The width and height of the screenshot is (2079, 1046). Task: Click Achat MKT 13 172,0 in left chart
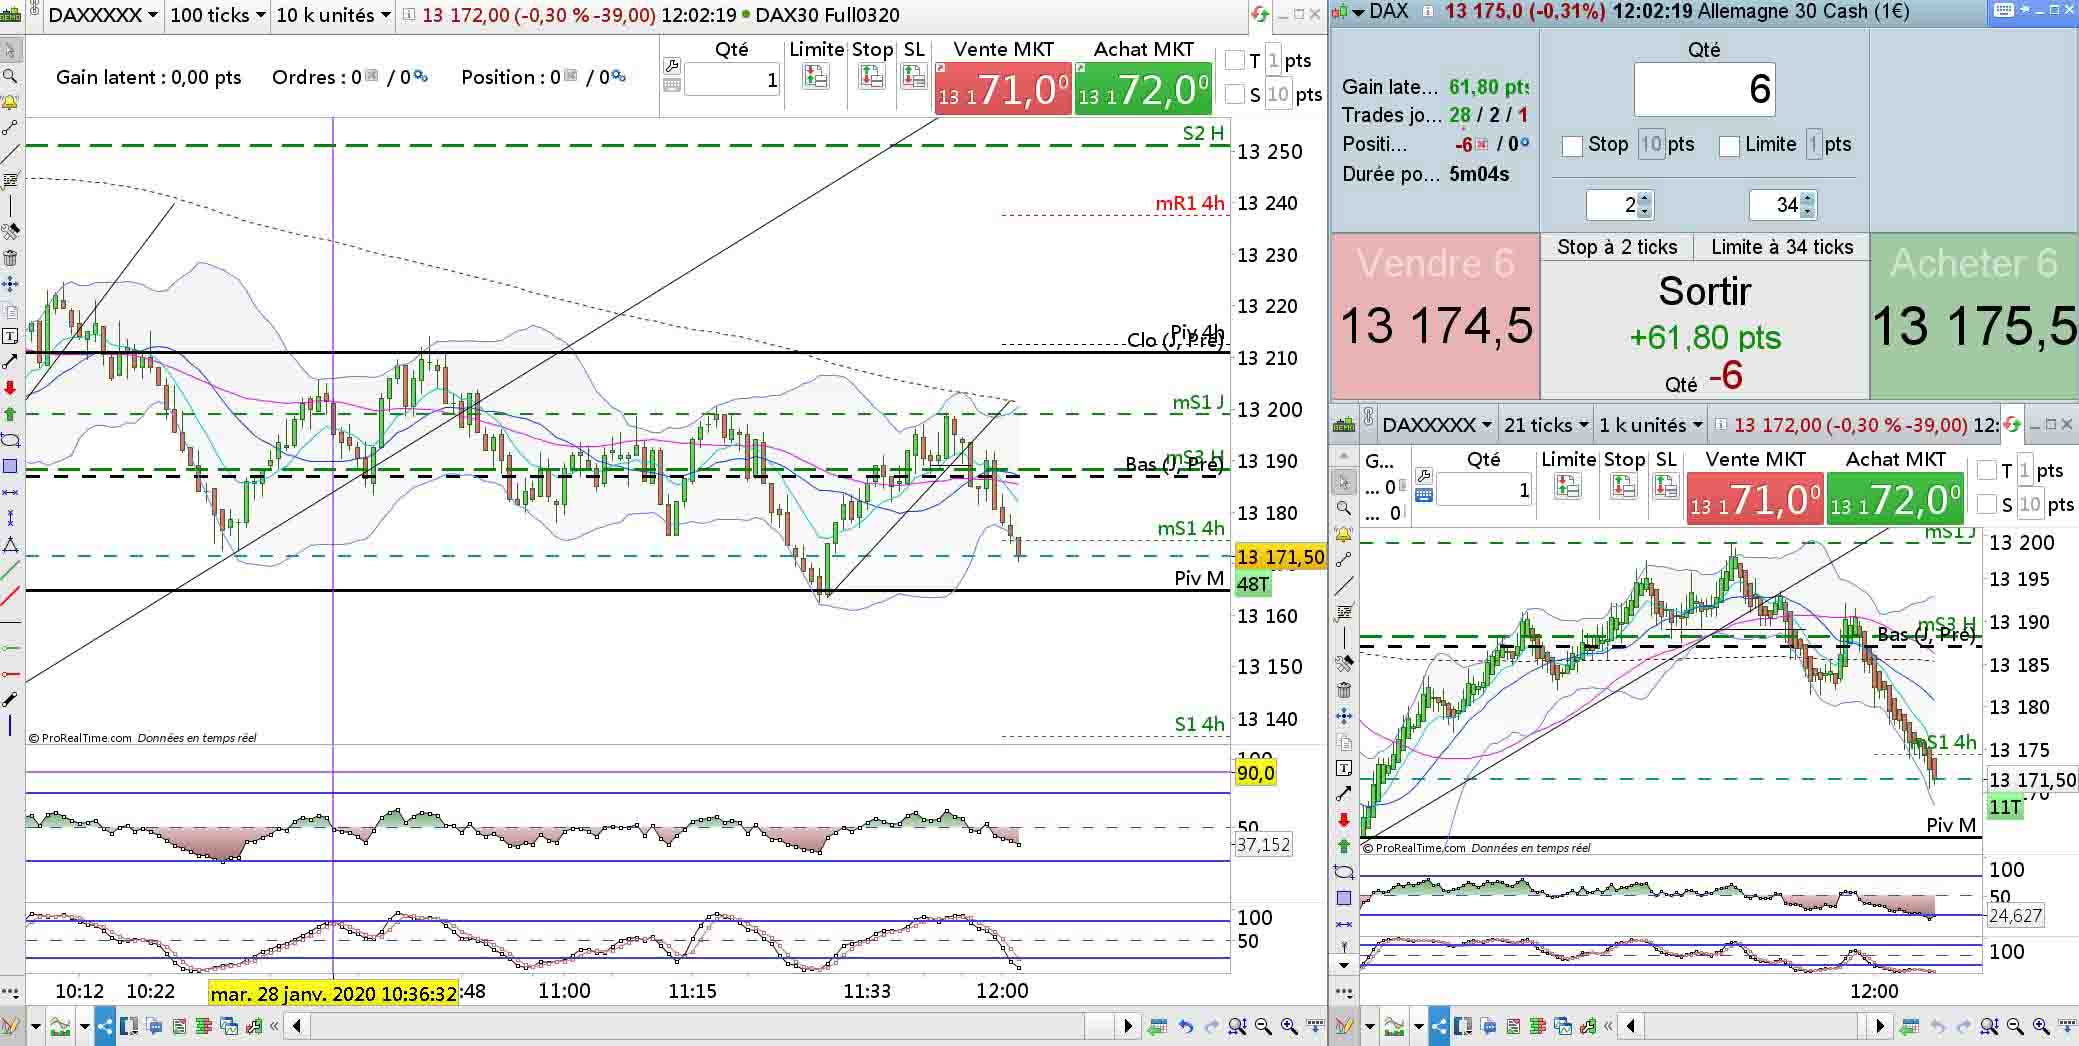pos(1143,89)
